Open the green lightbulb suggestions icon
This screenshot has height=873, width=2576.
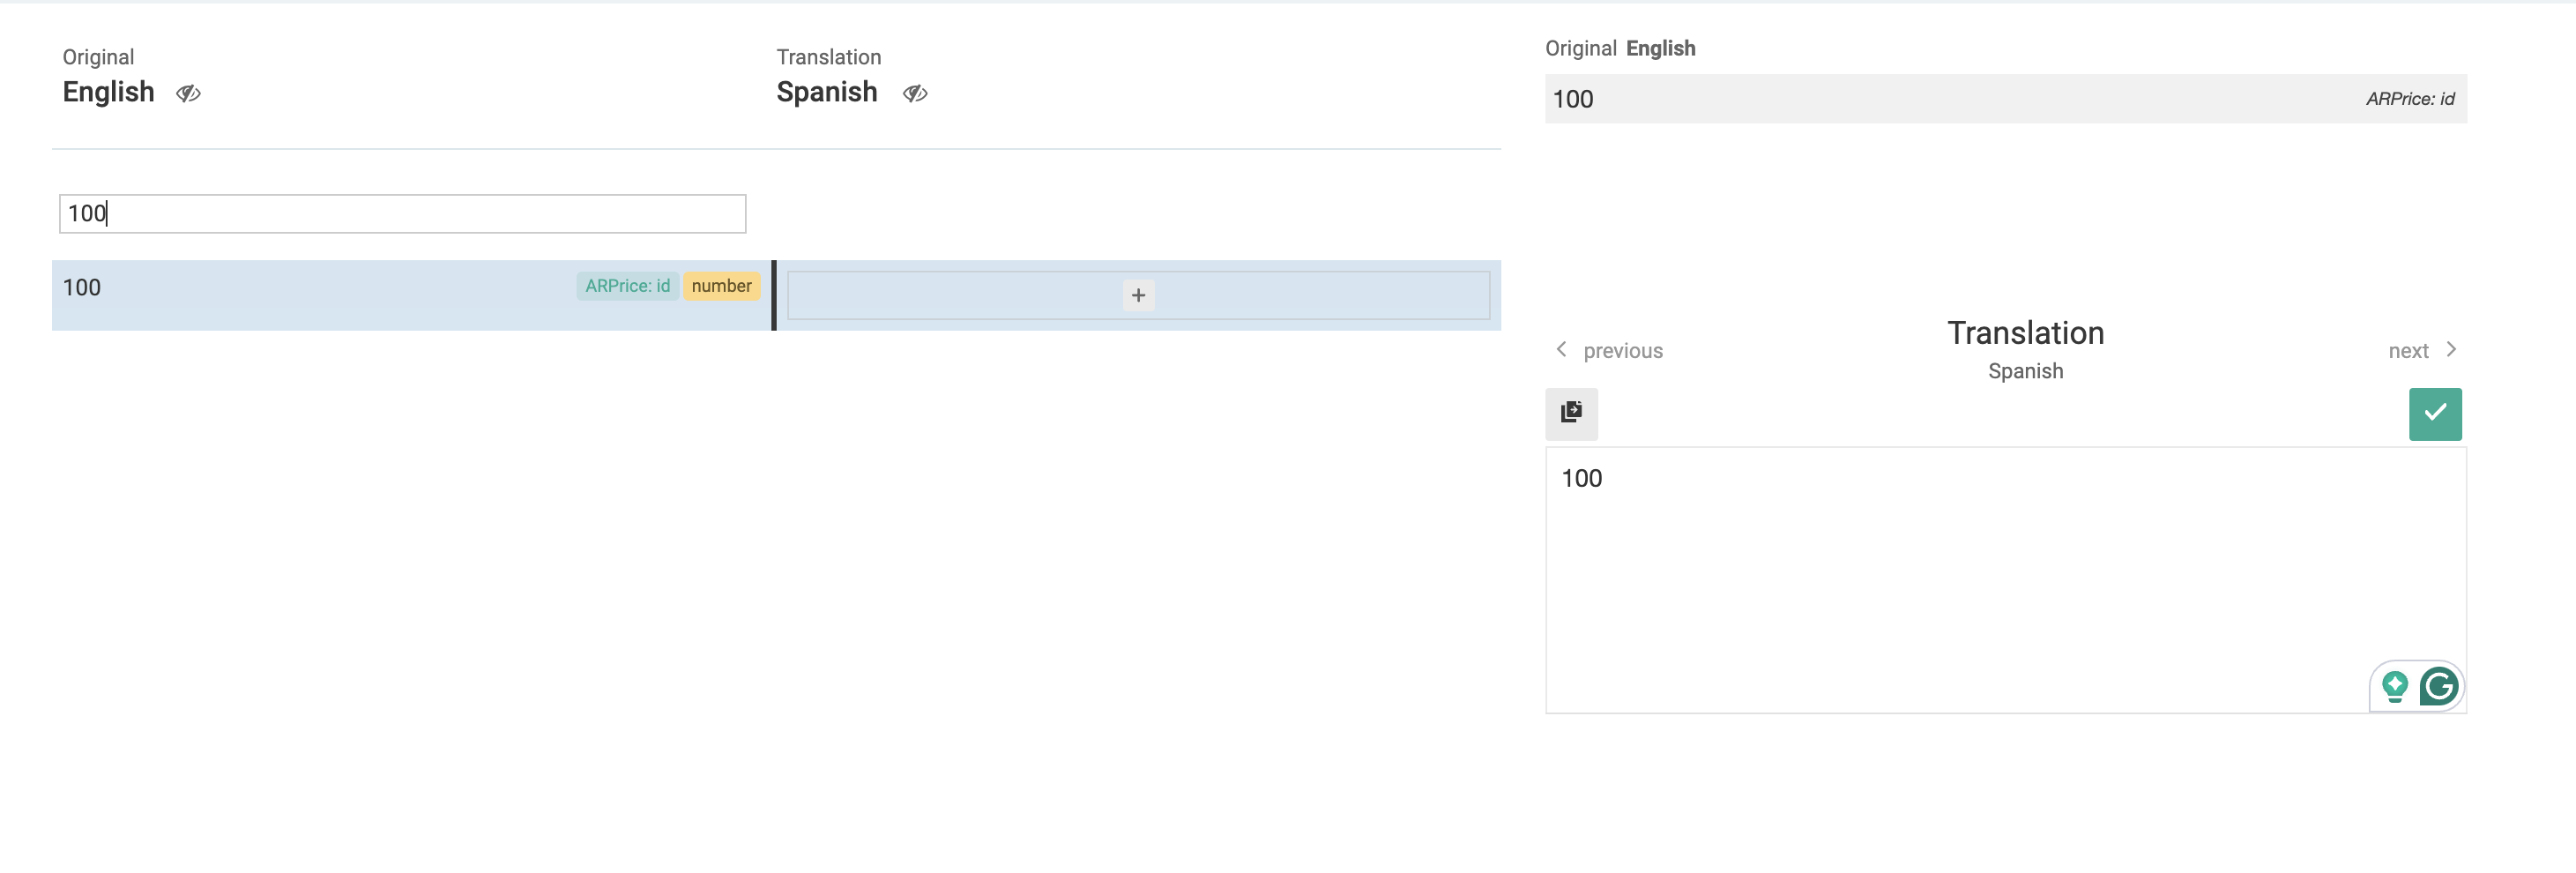click(2394, 687)
